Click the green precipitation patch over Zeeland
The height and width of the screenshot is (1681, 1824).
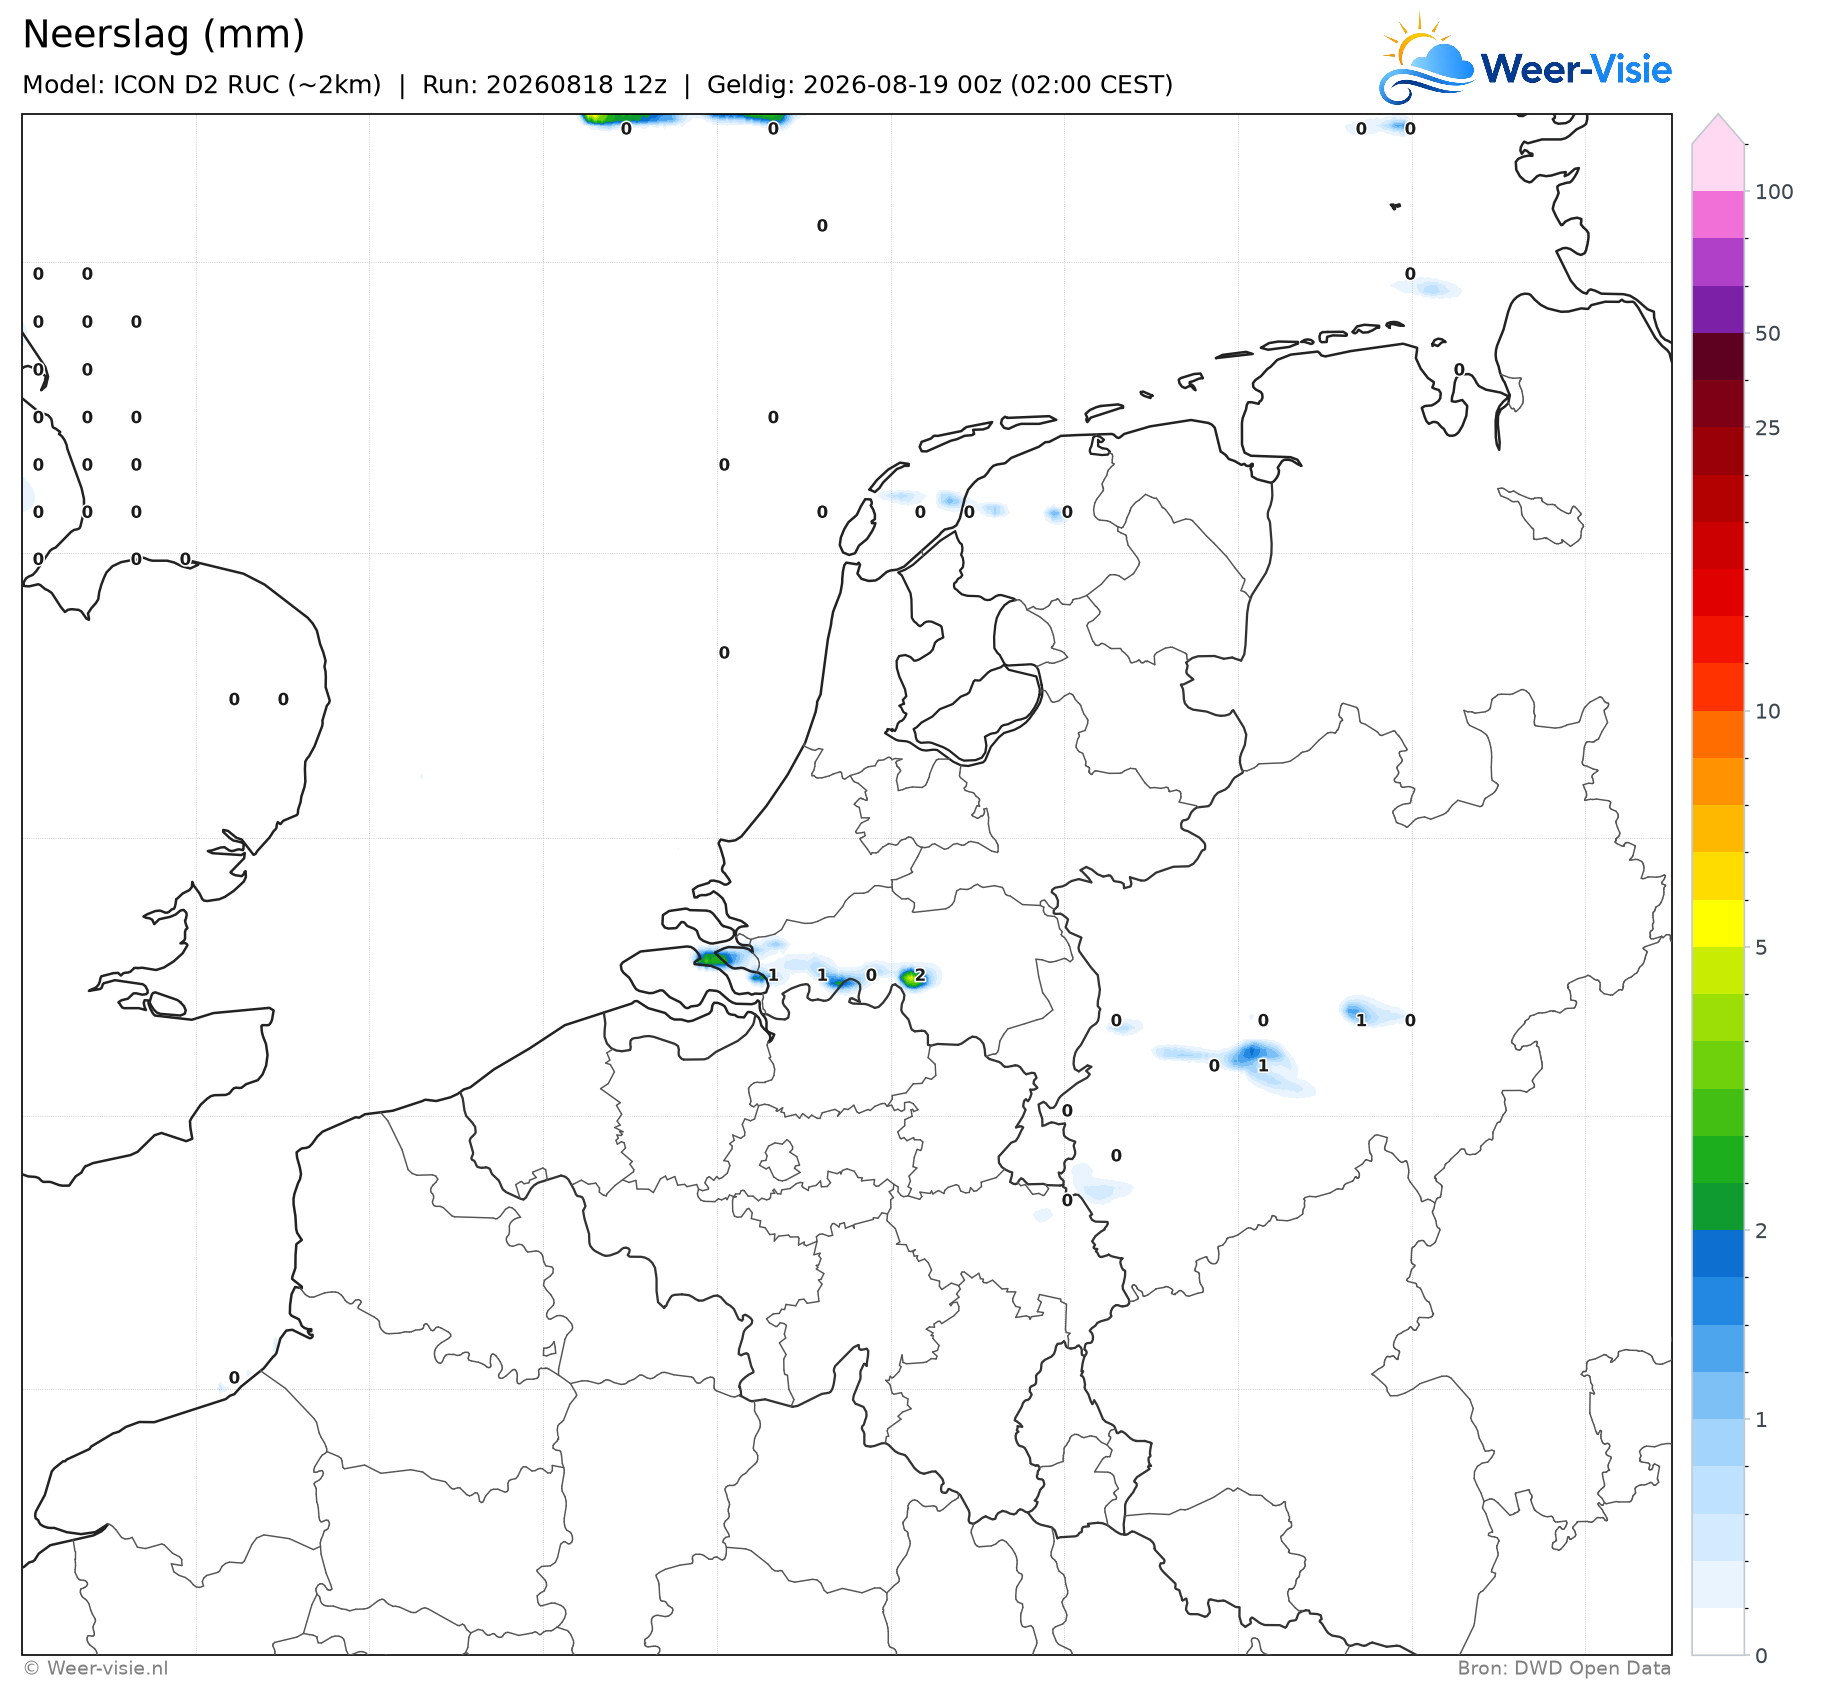[x=712, y=959]
